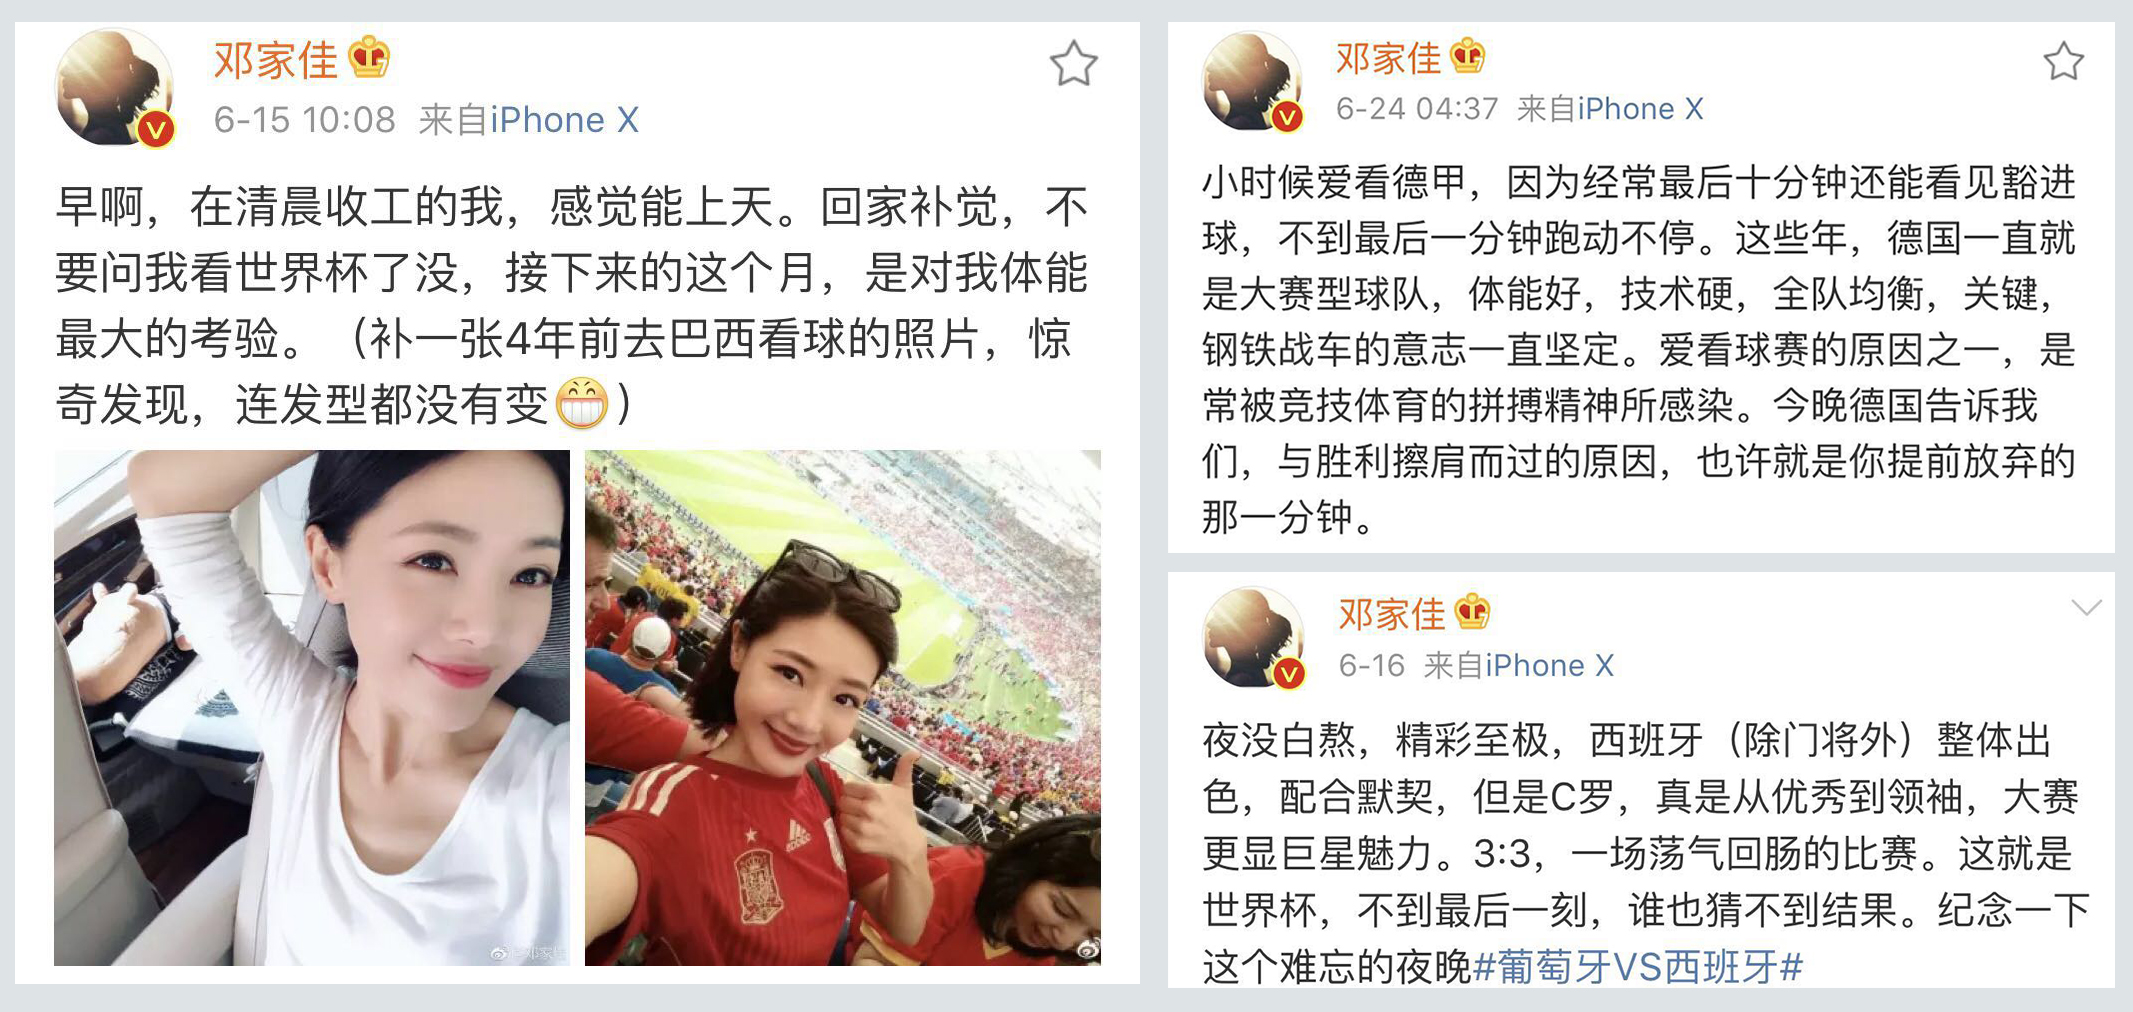Open the #葡萄牙VS西班牙# hashtag link
The image size is (2133, 1012).
tap(1638, 966)
